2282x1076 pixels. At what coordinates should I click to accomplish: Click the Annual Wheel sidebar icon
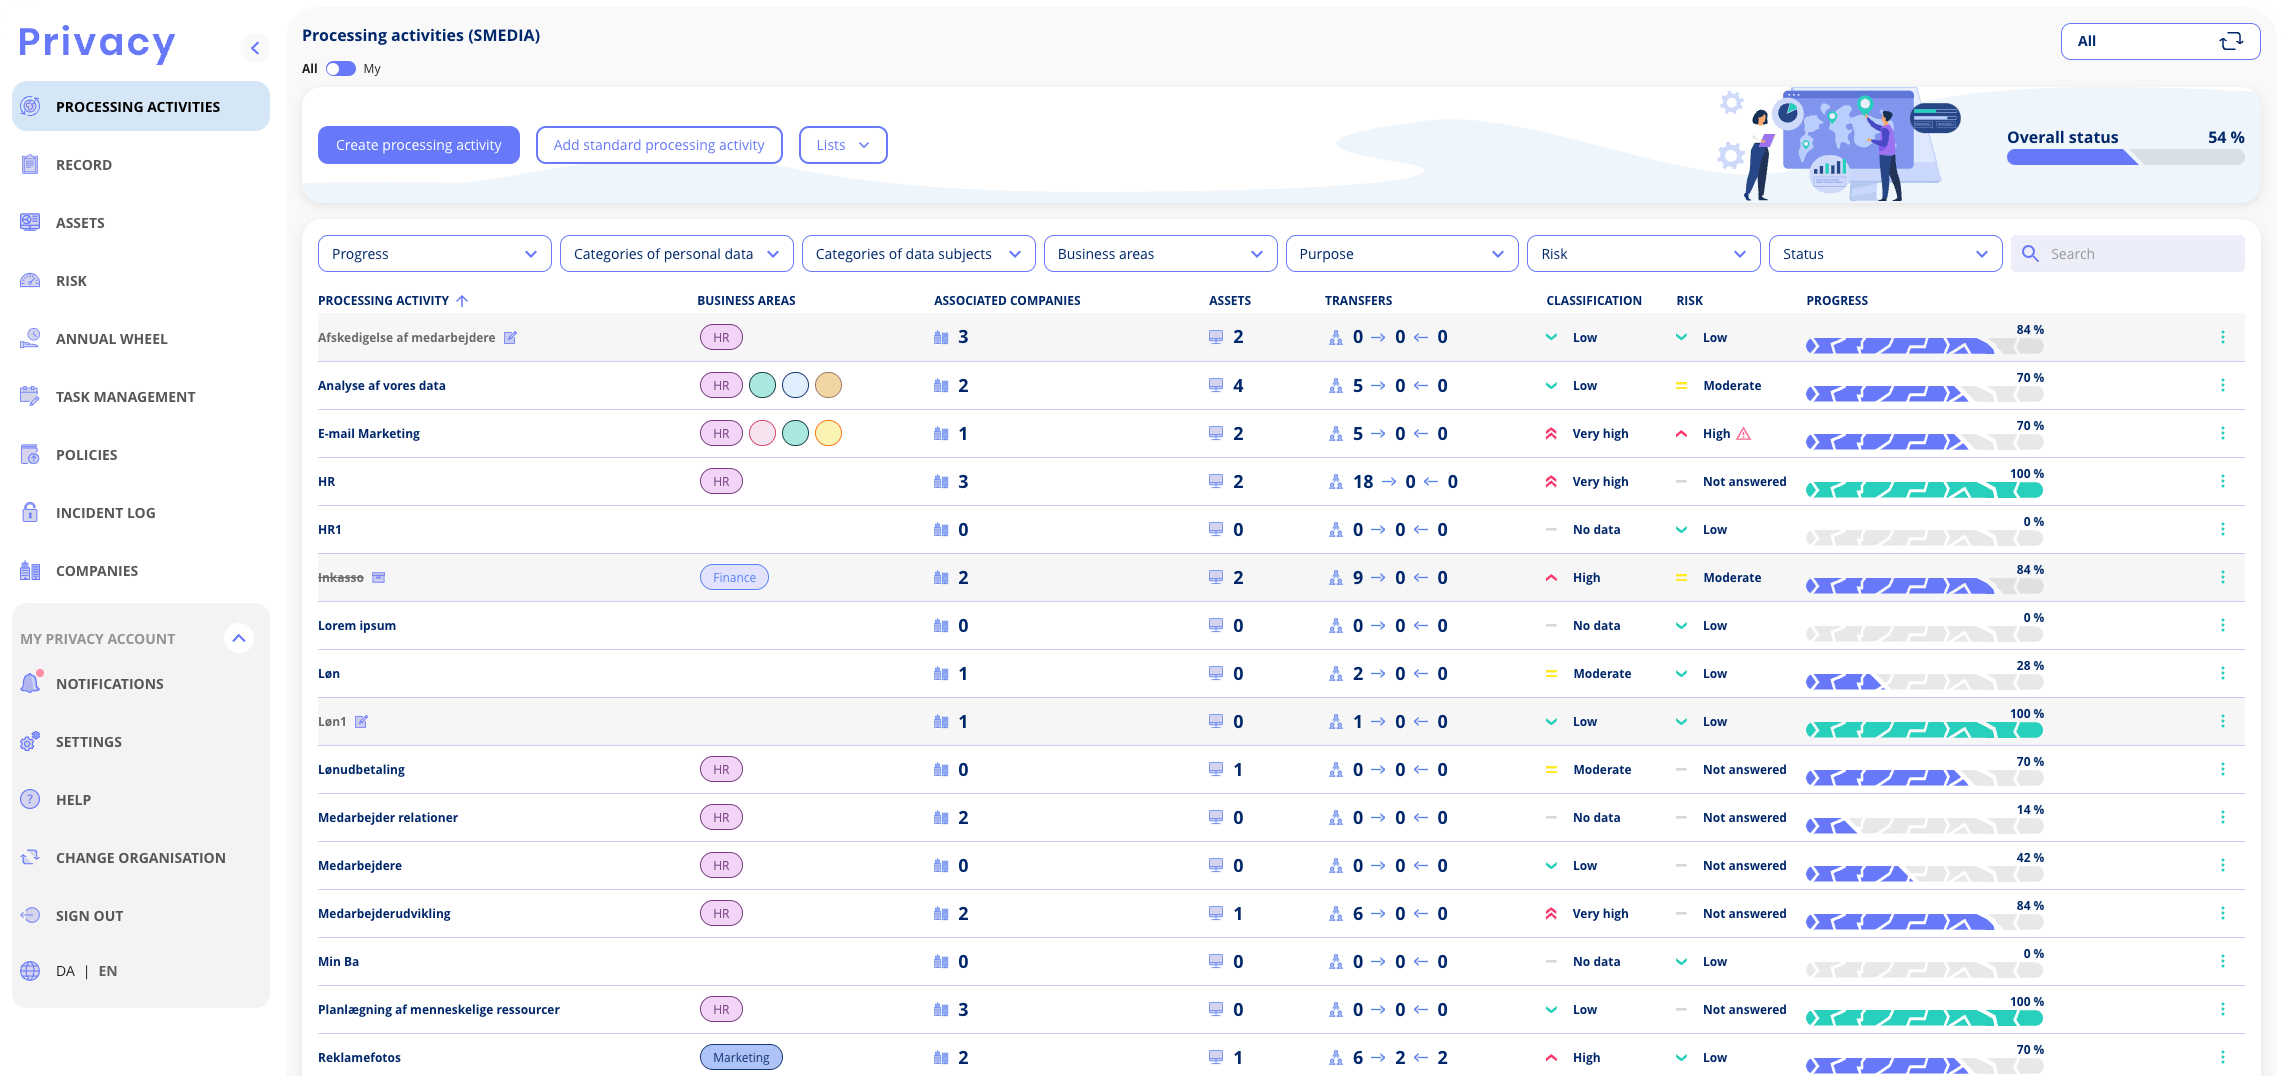[30, 339]
